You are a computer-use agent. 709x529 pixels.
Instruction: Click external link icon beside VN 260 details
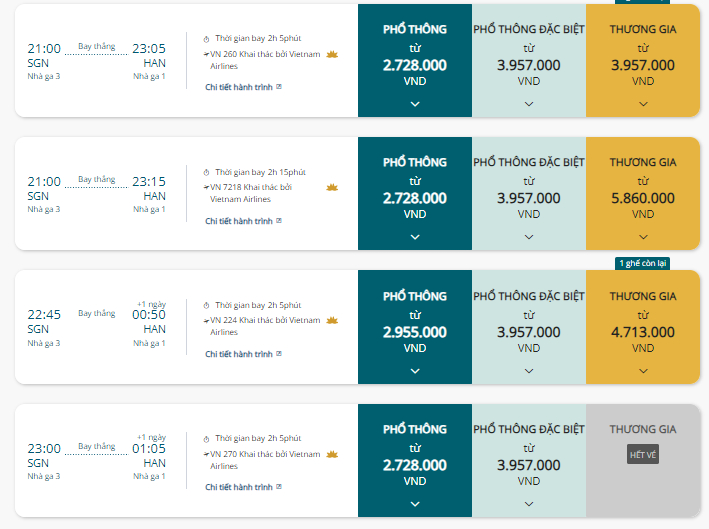[279, 87]
